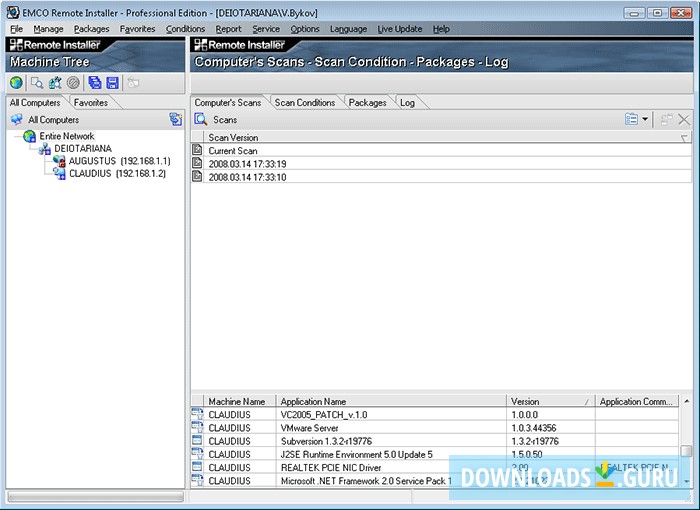The image size is (700, 510).
Task: Open the Language menu
Action: [x=349, y=29]
